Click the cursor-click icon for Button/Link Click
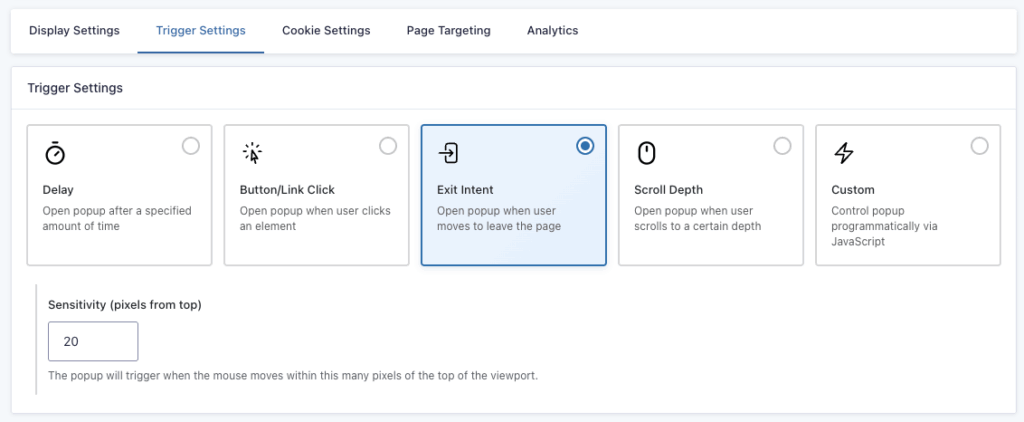 (252, 153)
